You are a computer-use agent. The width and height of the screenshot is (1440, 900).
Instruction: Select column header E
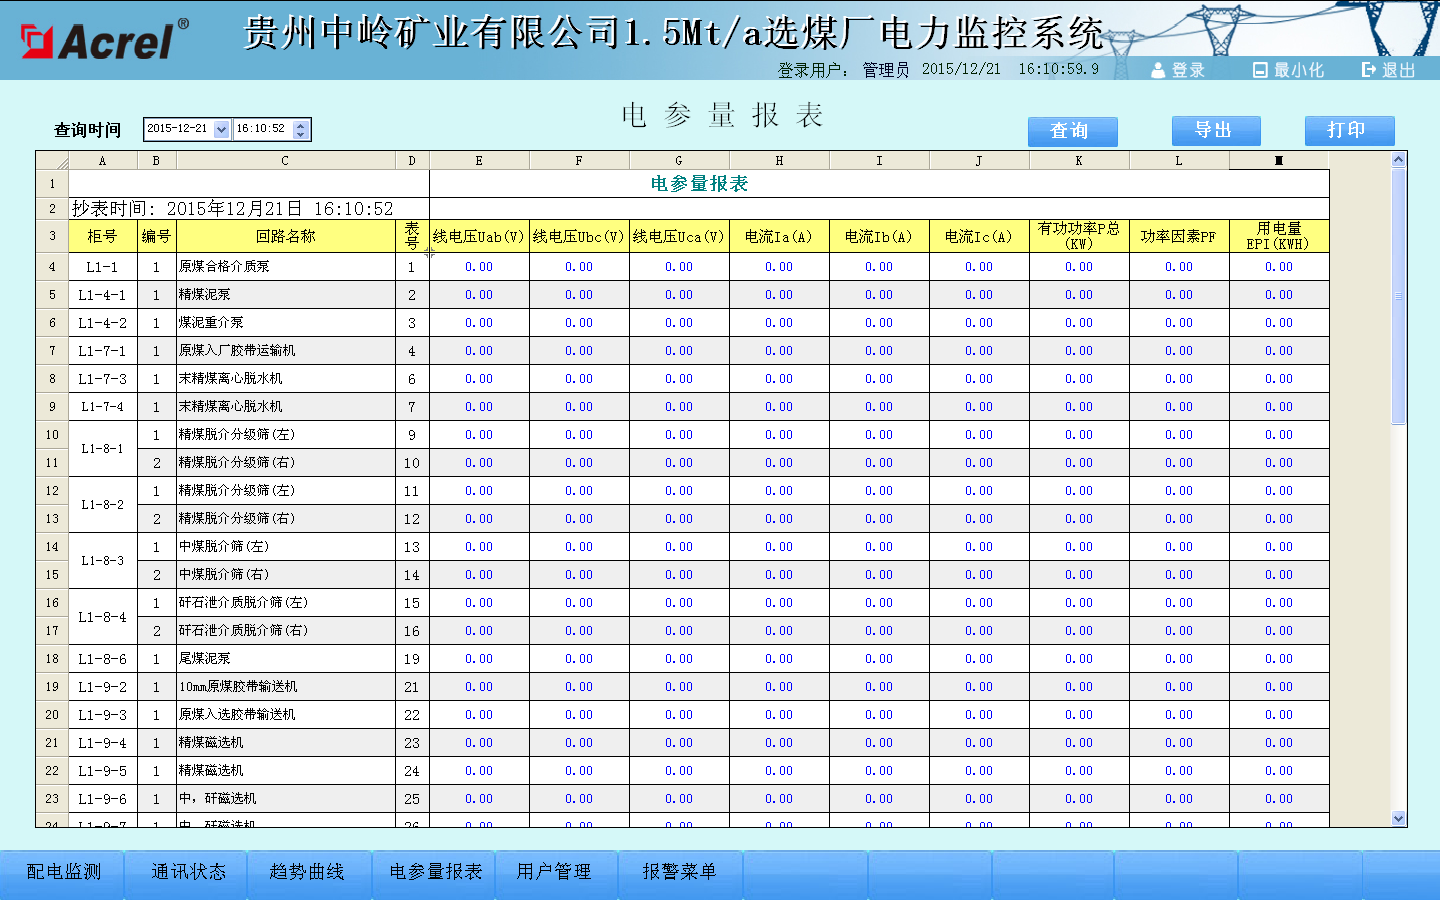coord(479,160)
